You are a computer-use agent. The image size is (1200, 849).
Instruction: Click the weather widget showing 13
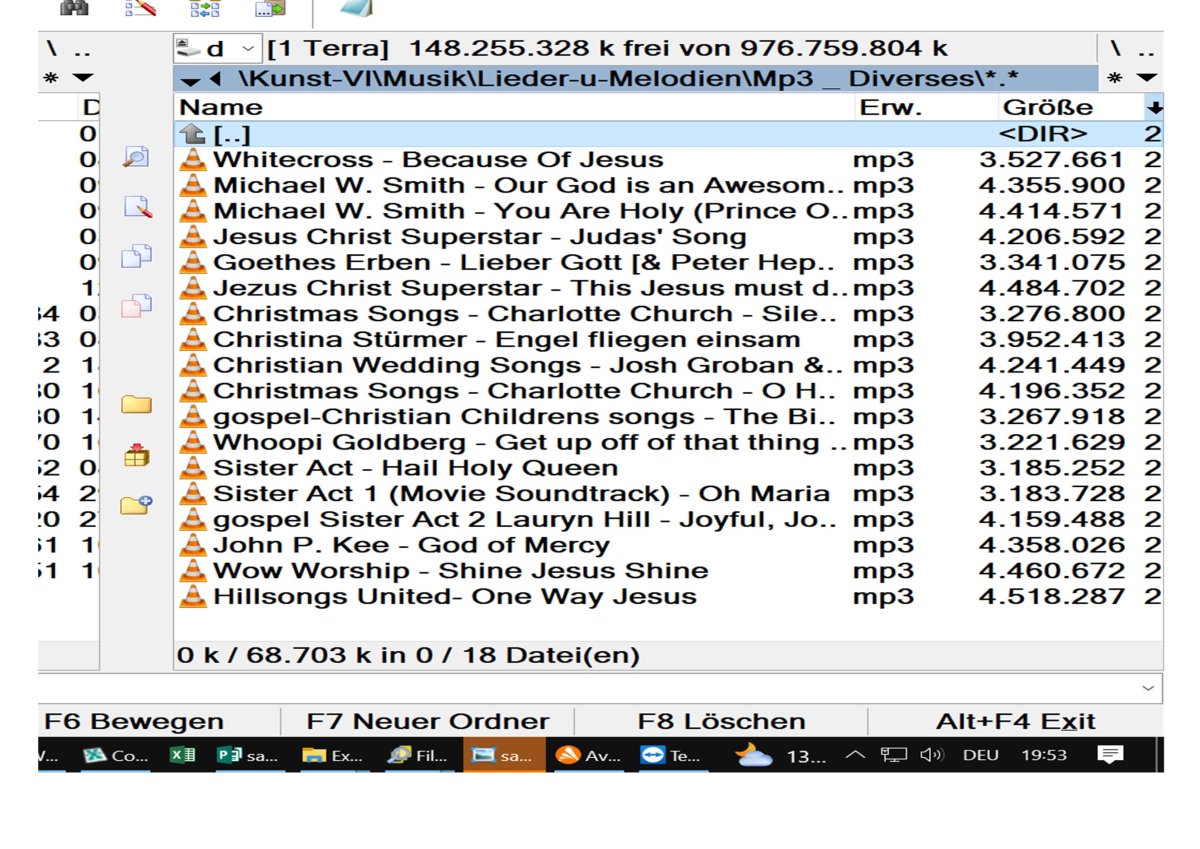click(782, 756)
